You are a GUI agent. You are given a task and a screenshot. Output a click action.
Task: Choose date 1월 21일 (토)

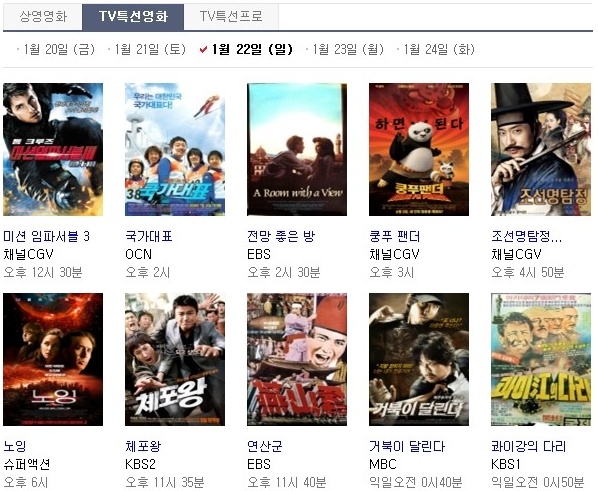(150, 49)
